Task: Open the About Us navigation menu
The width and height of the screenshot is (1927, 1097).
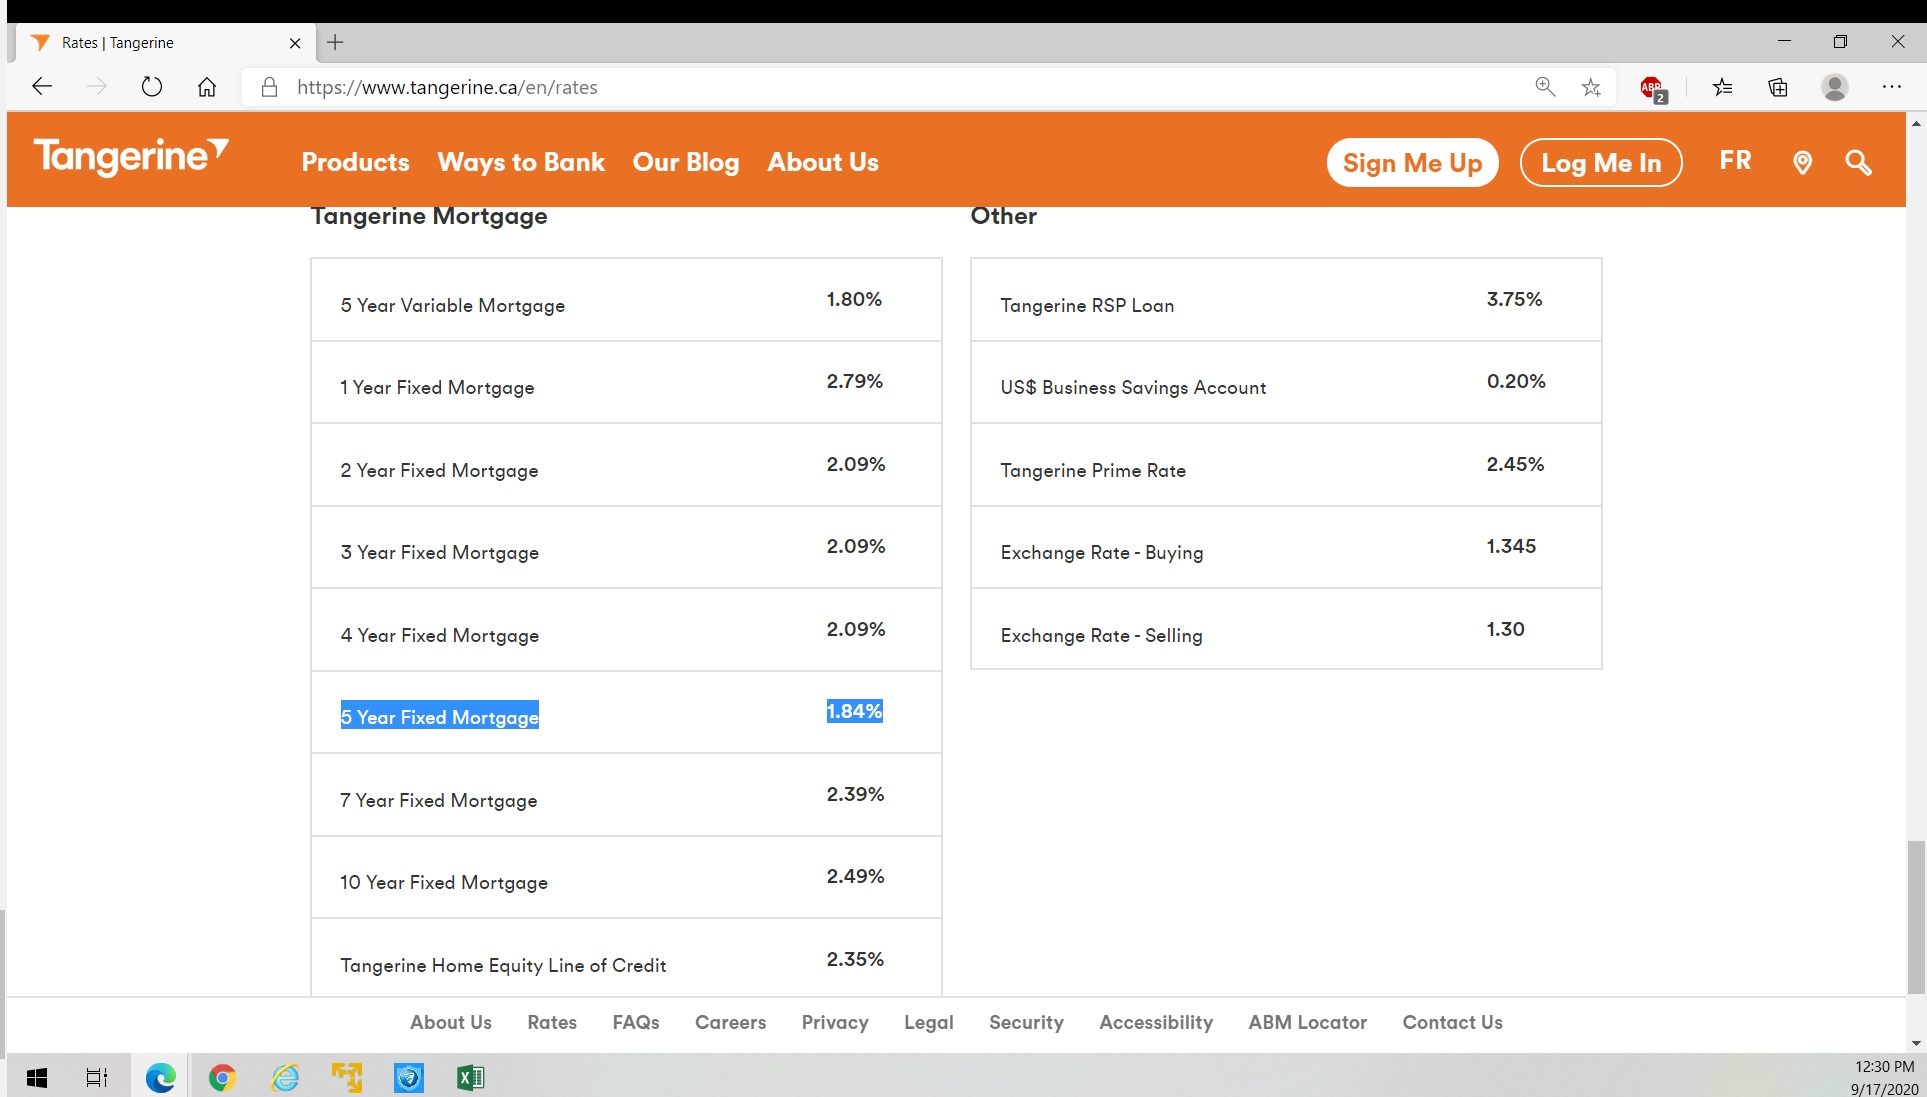Action: click(822, 162)
